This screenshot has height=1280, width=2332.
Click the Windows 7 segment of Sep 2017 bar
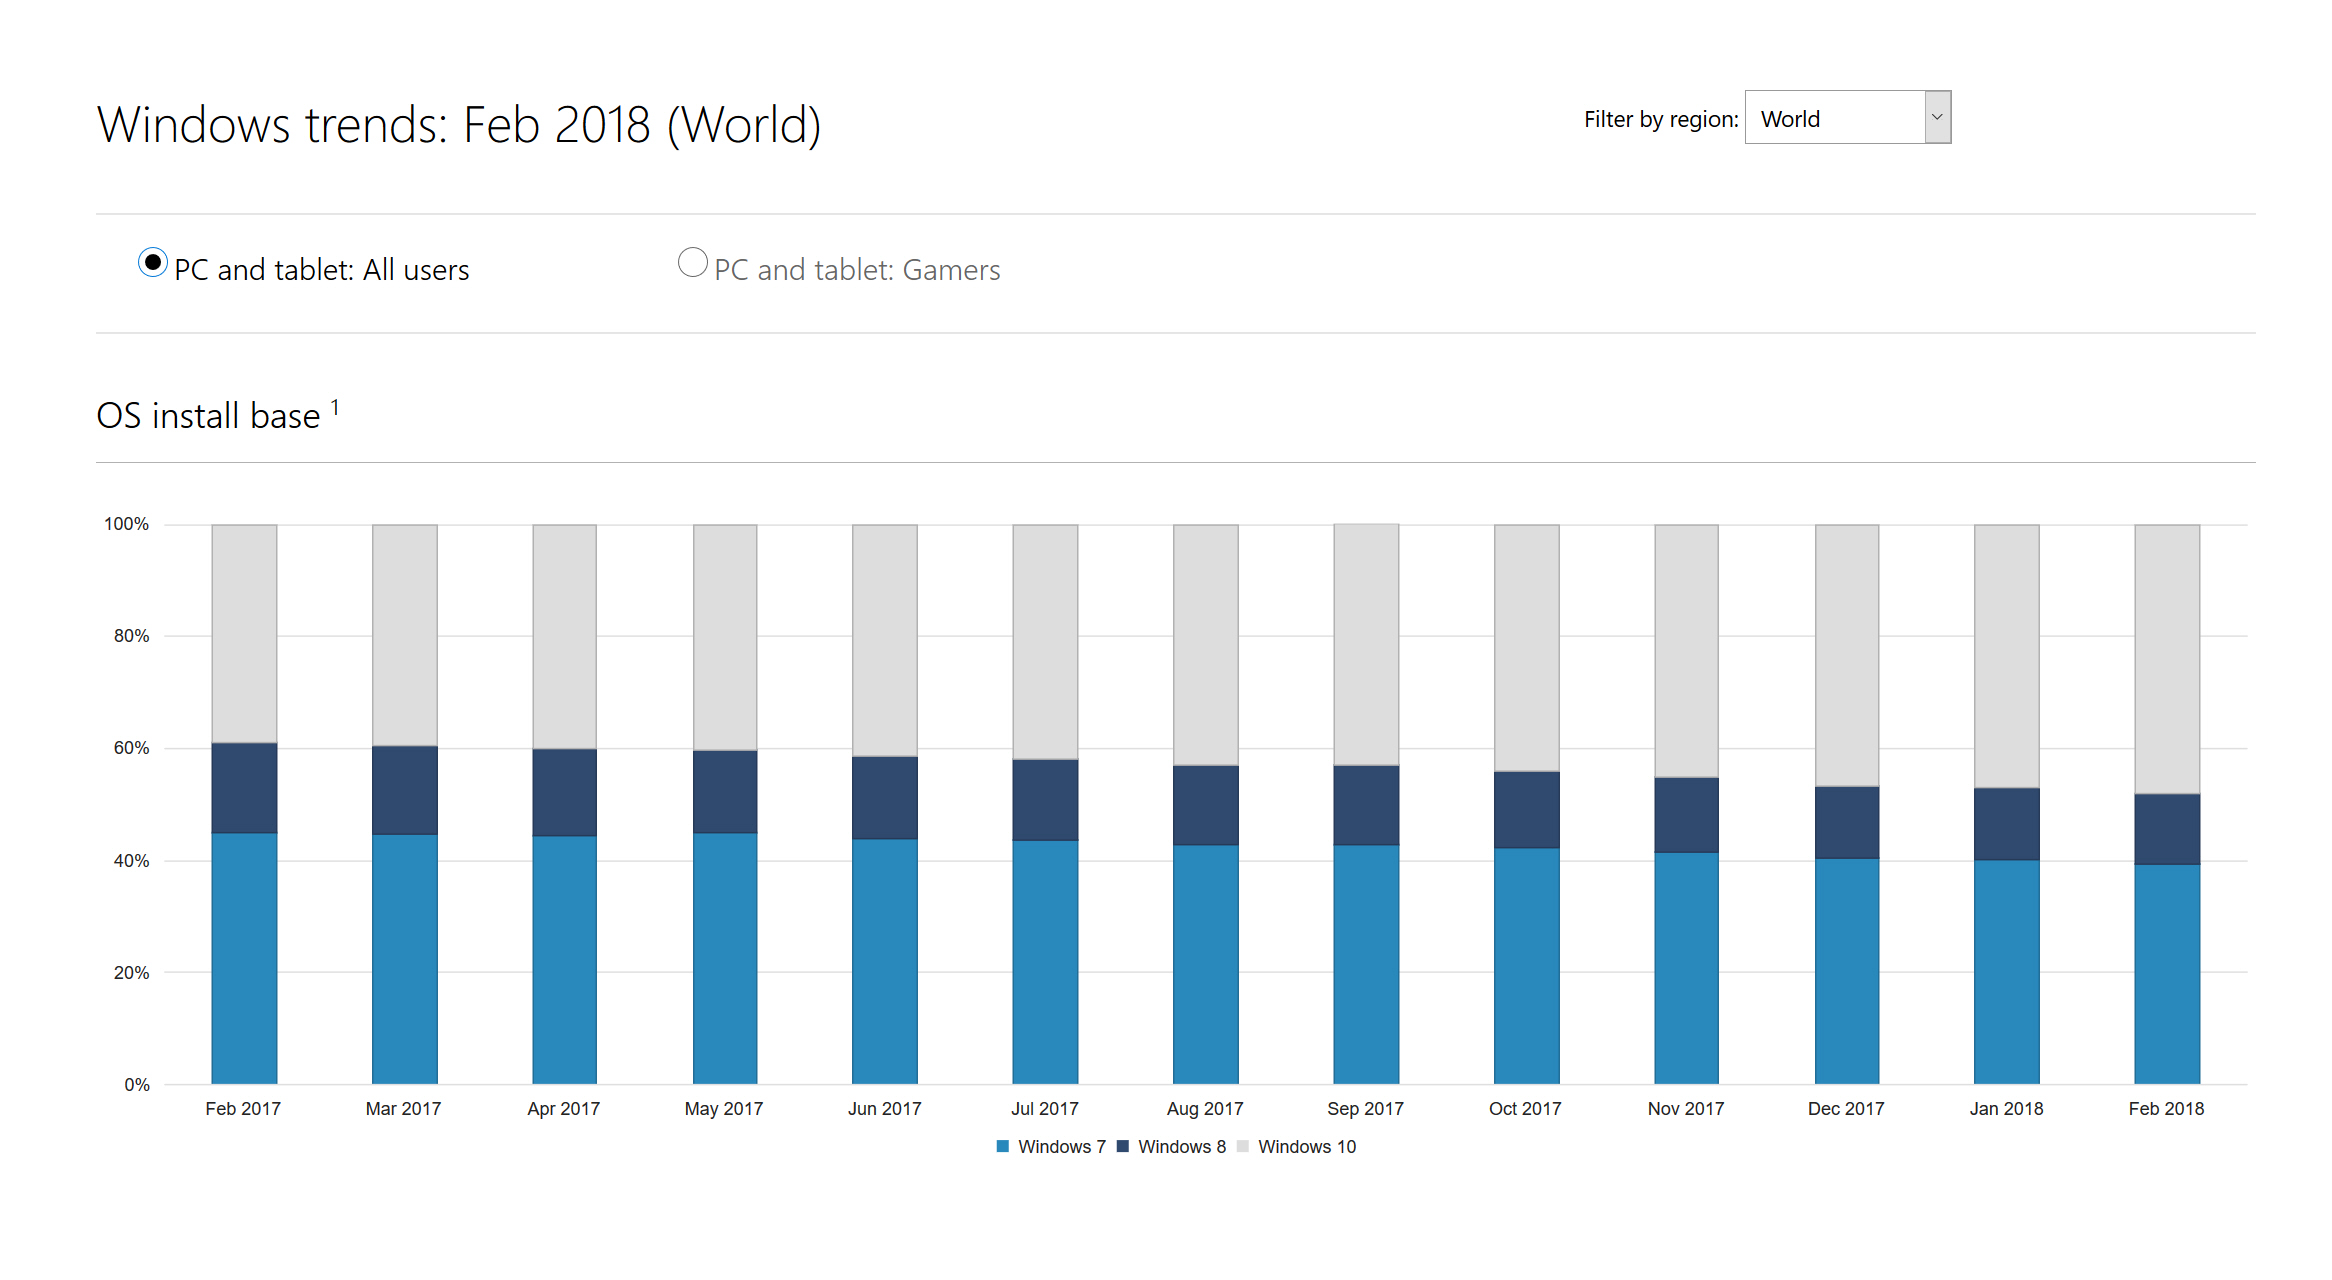pyautogui.click(x=1366, y=965)
